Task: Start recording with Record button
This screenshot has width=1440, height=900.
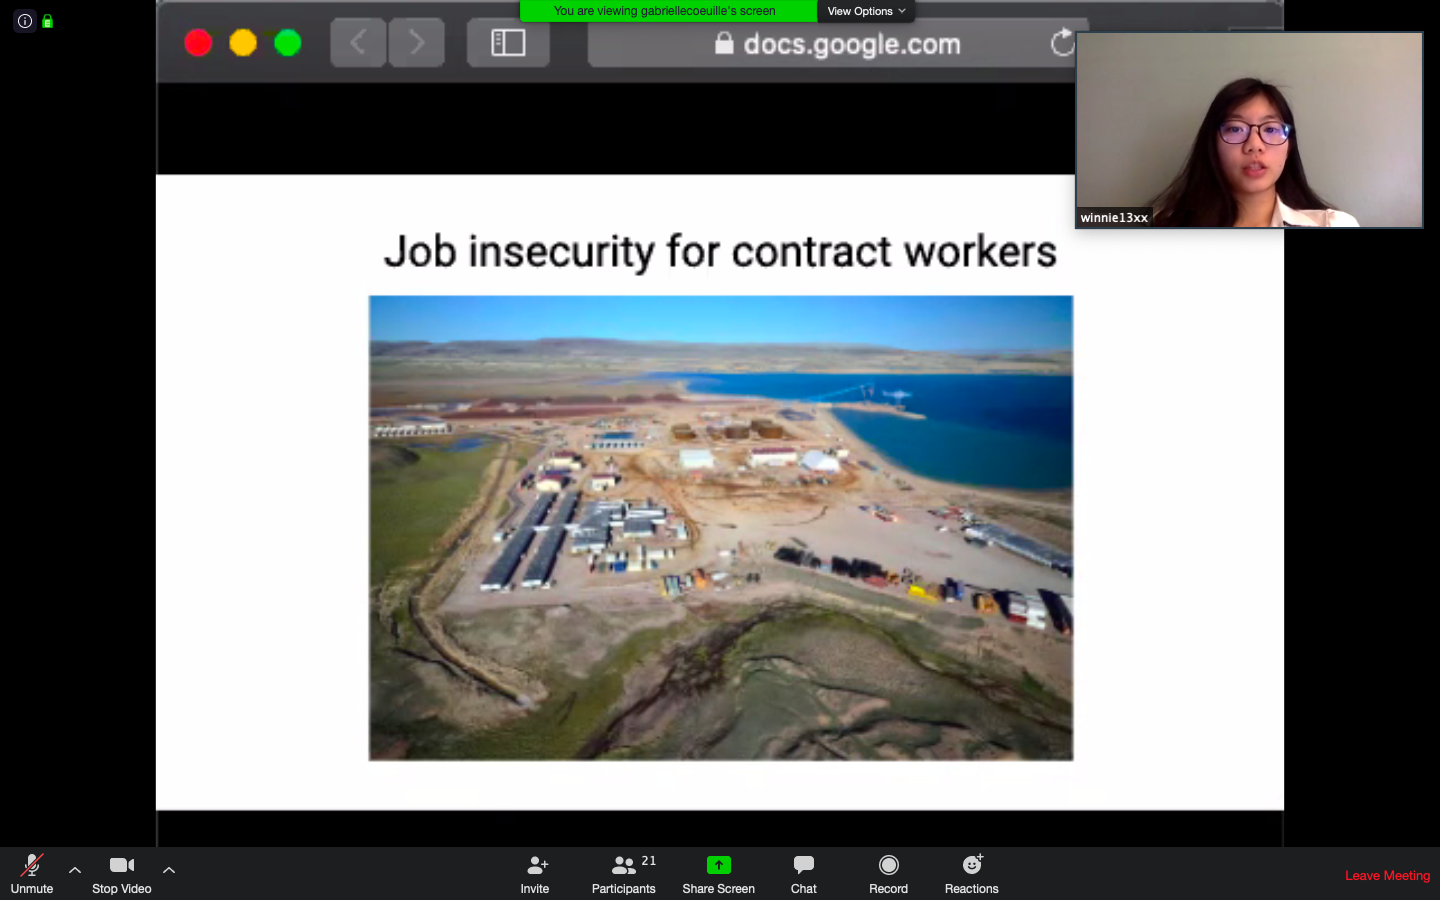Action: tap(889, 874)
